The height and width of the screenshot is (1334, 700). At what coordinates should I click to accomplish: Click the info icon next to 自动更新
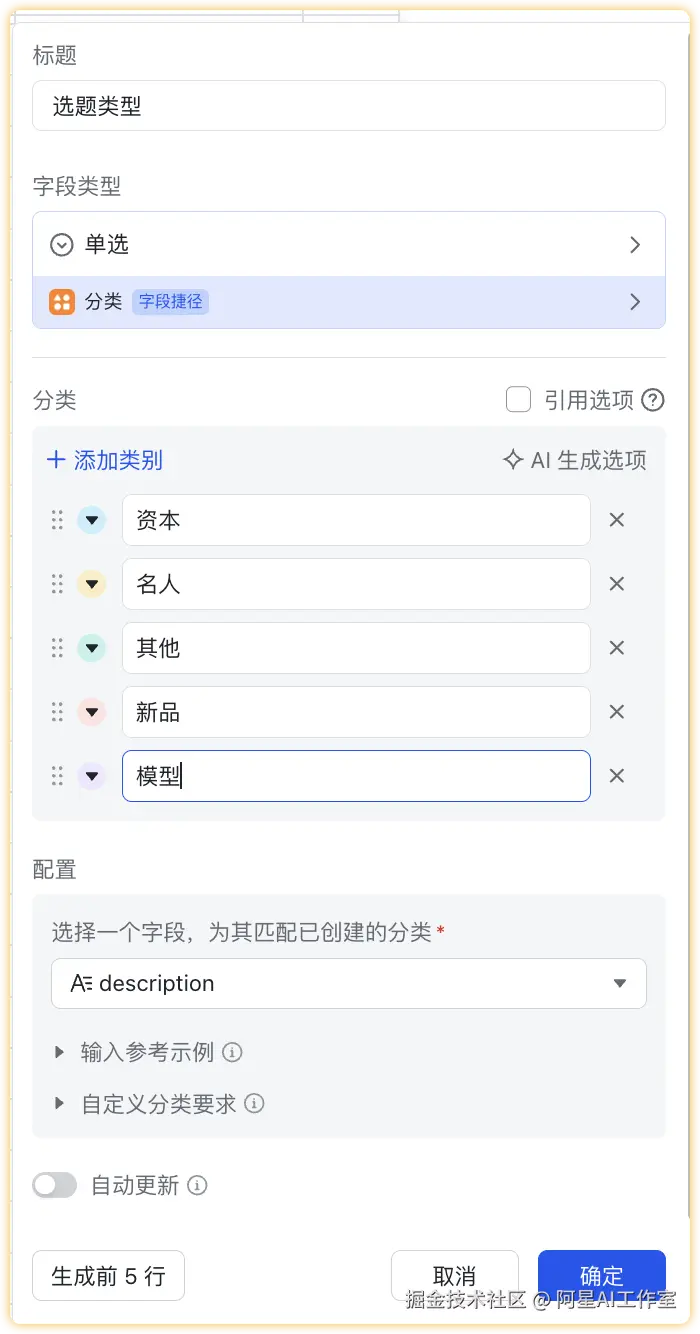(198, 1186)
